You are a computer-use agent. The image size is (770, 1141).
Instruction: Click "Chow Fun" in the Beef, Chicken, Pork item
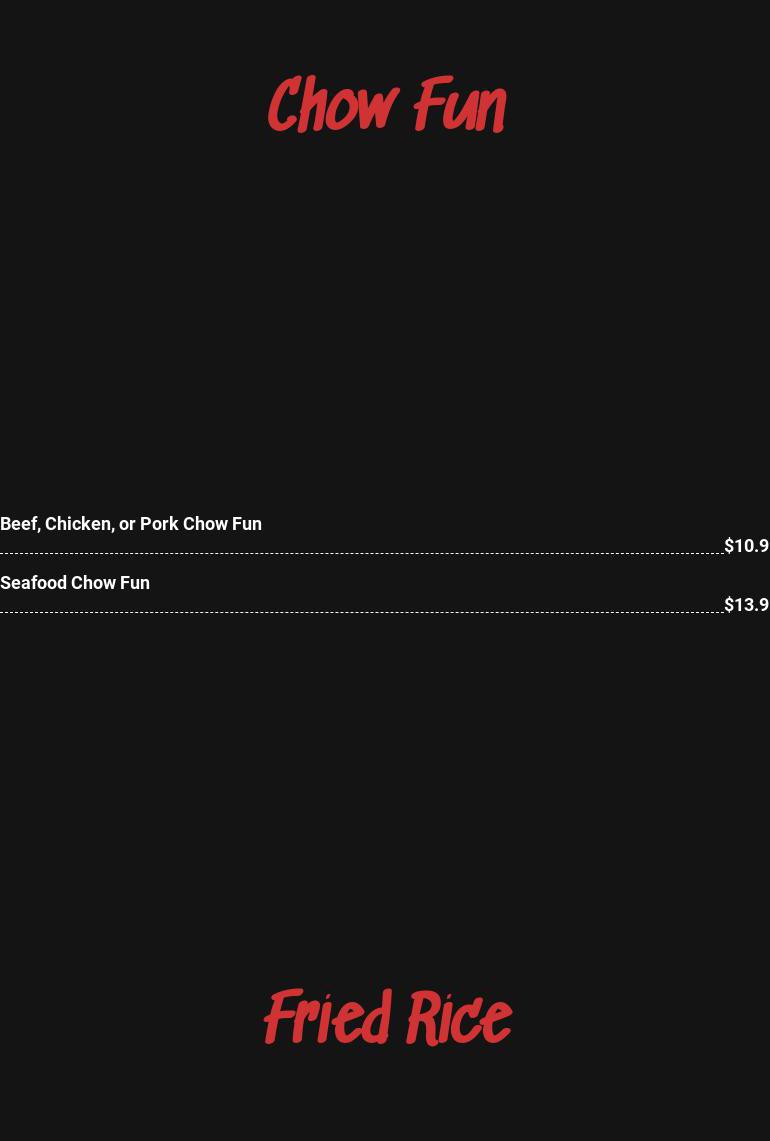point(222,524)
